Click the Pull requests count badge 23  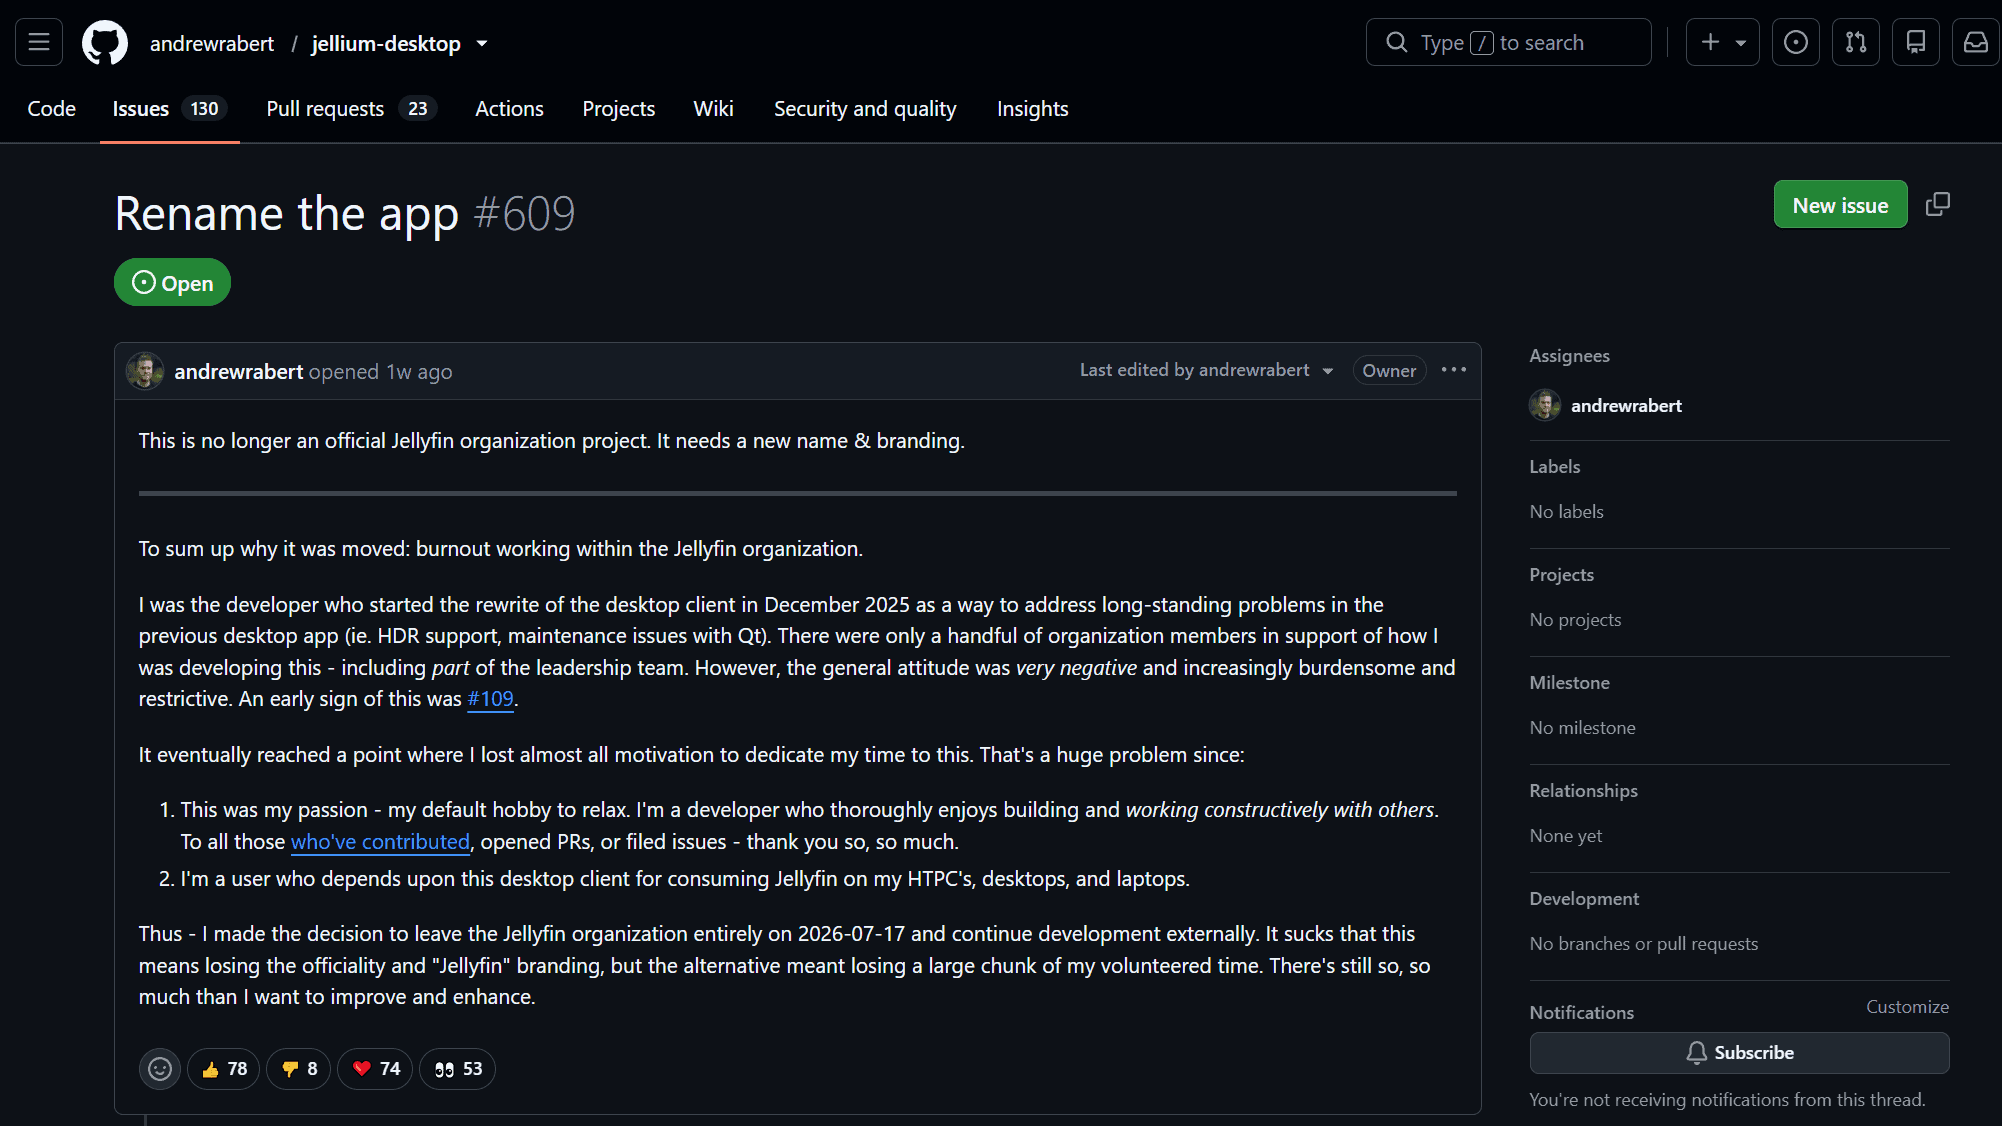418,108
